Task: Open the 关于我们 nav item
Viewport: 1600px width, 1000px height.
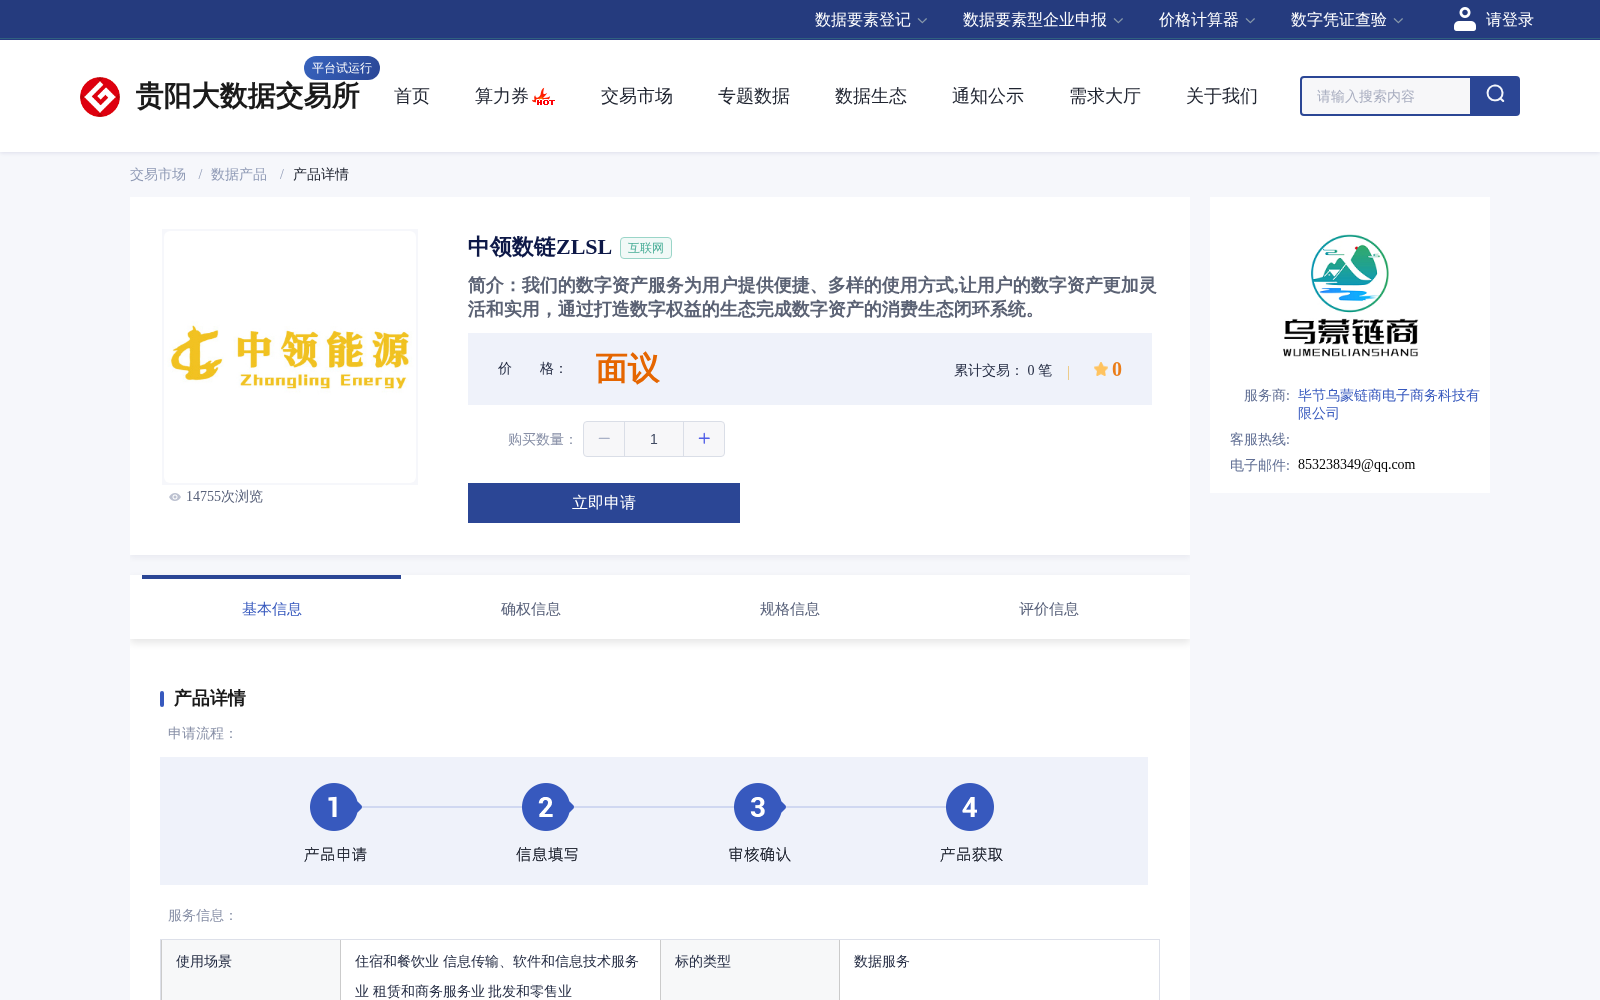Action: pos(1222,96)
